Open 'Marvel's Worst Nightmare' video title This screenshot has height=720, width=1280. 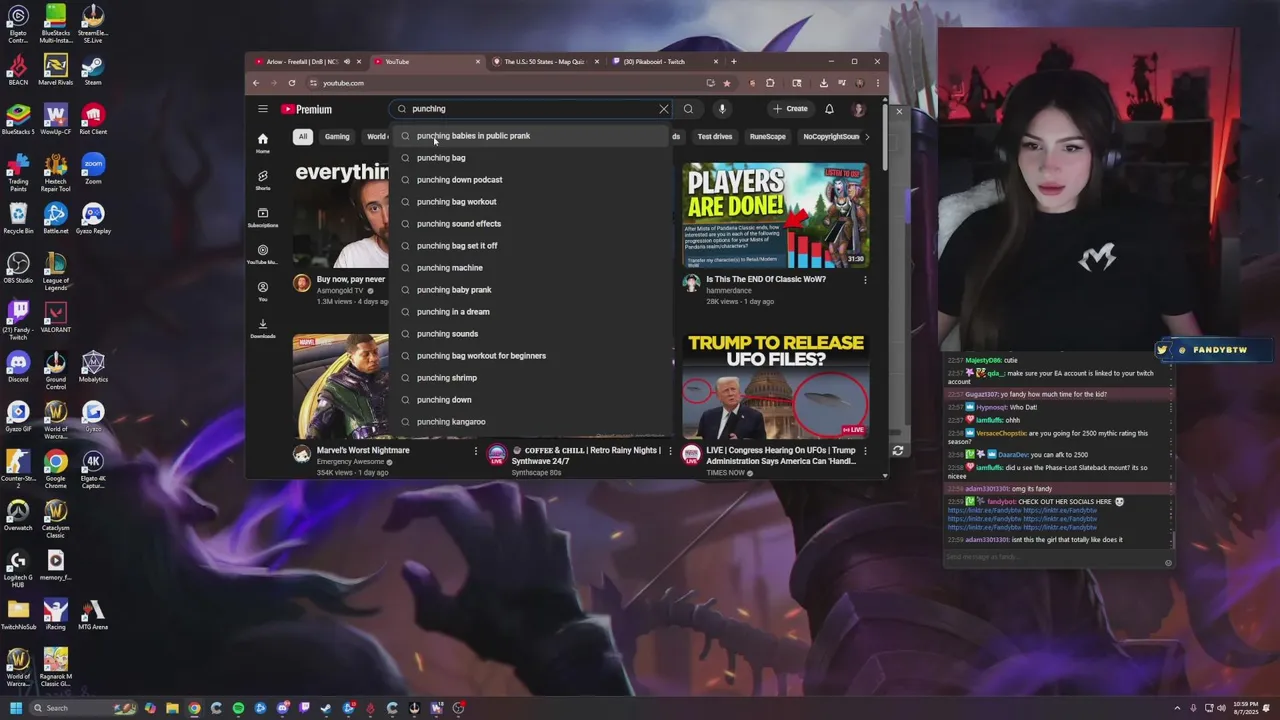(x=362, y=450)
